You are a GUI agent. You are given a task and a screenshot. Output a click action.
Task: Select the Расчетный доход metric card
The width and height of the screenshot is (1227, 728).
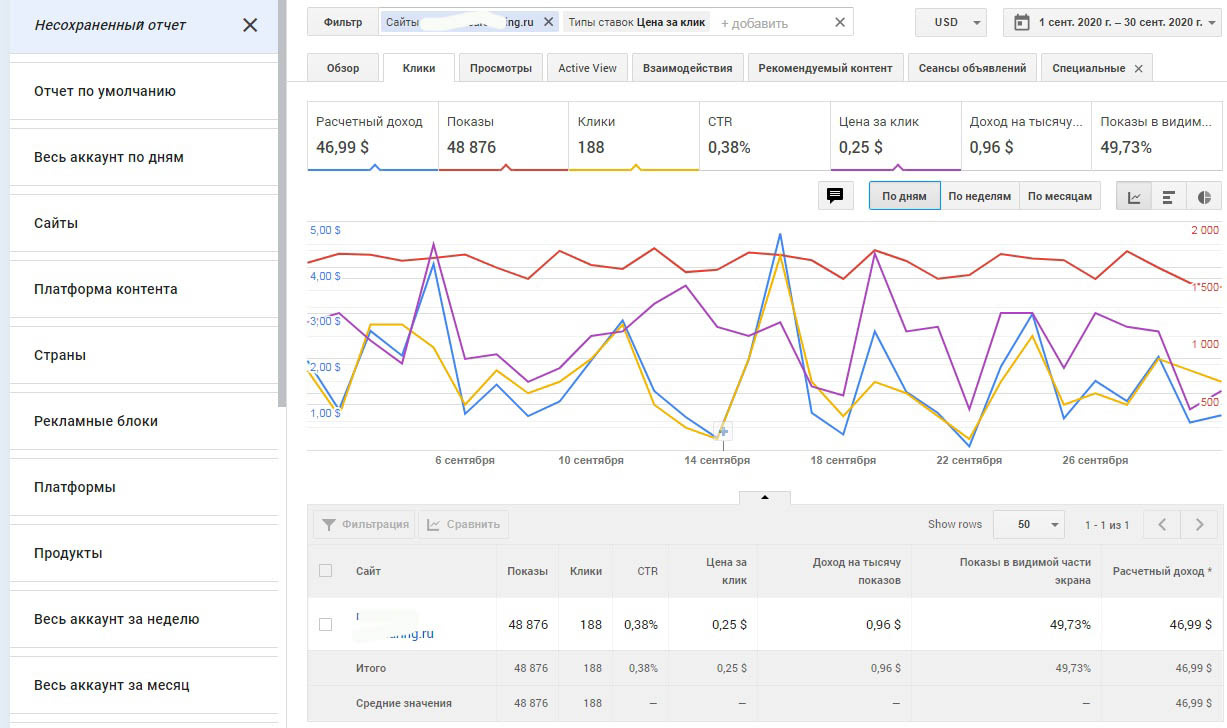372,135
